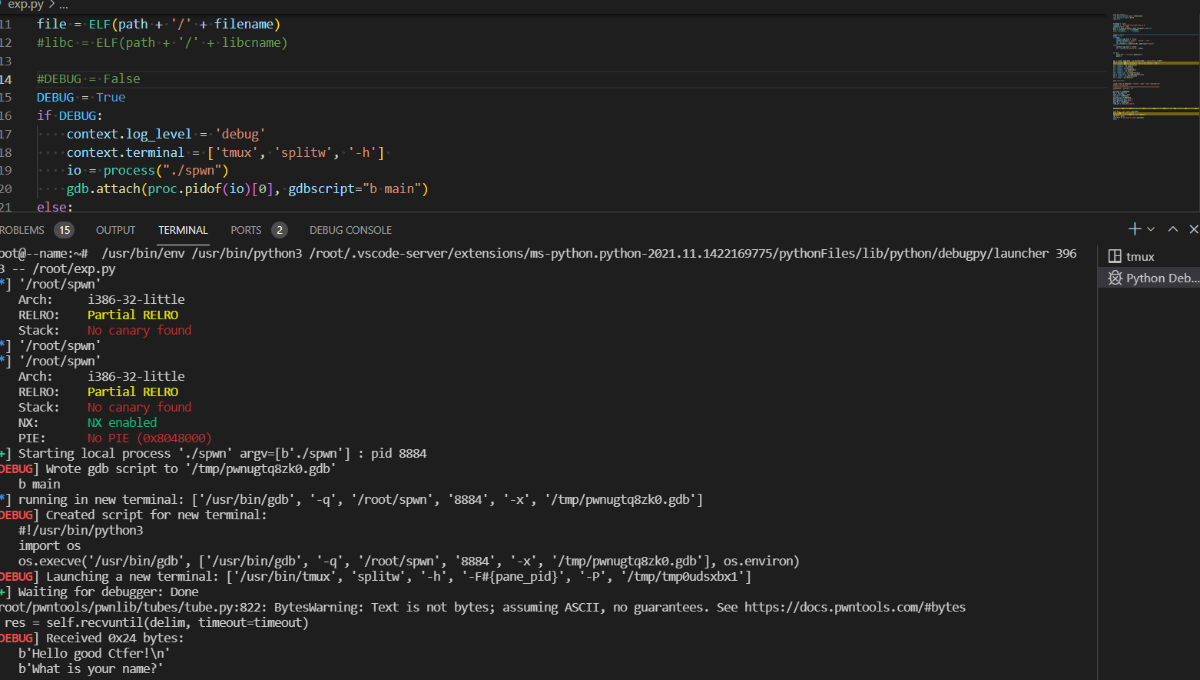Select the Terminal tab
This screenshot has height=680, width=1200.
pyautogui.click(x=183, y=230)
